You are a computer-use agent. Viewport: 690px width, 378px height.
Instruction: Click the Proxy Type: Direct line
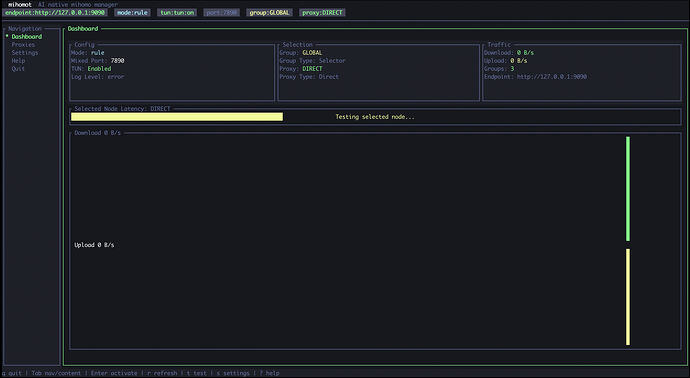309,77
